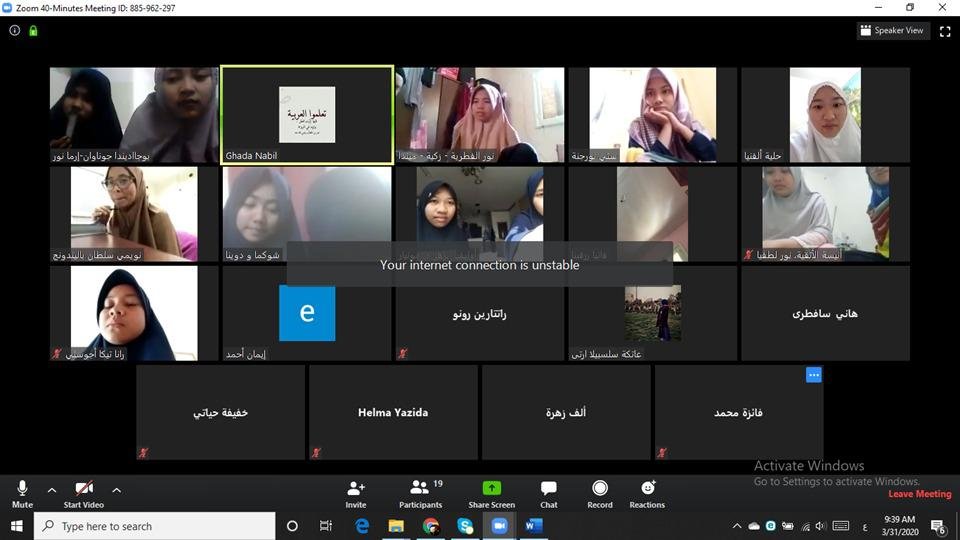Screen dimensions: 960x540
Task: Expand video options arrow beside Start Video
Action: (x=116, y=490)
